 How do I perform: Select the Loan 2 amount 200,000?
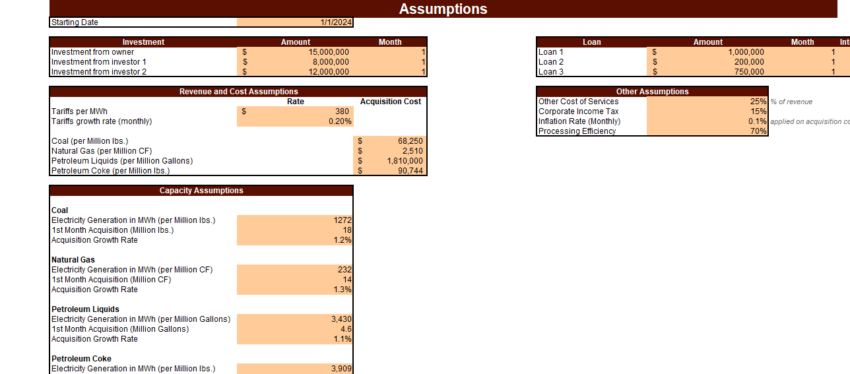706,62
